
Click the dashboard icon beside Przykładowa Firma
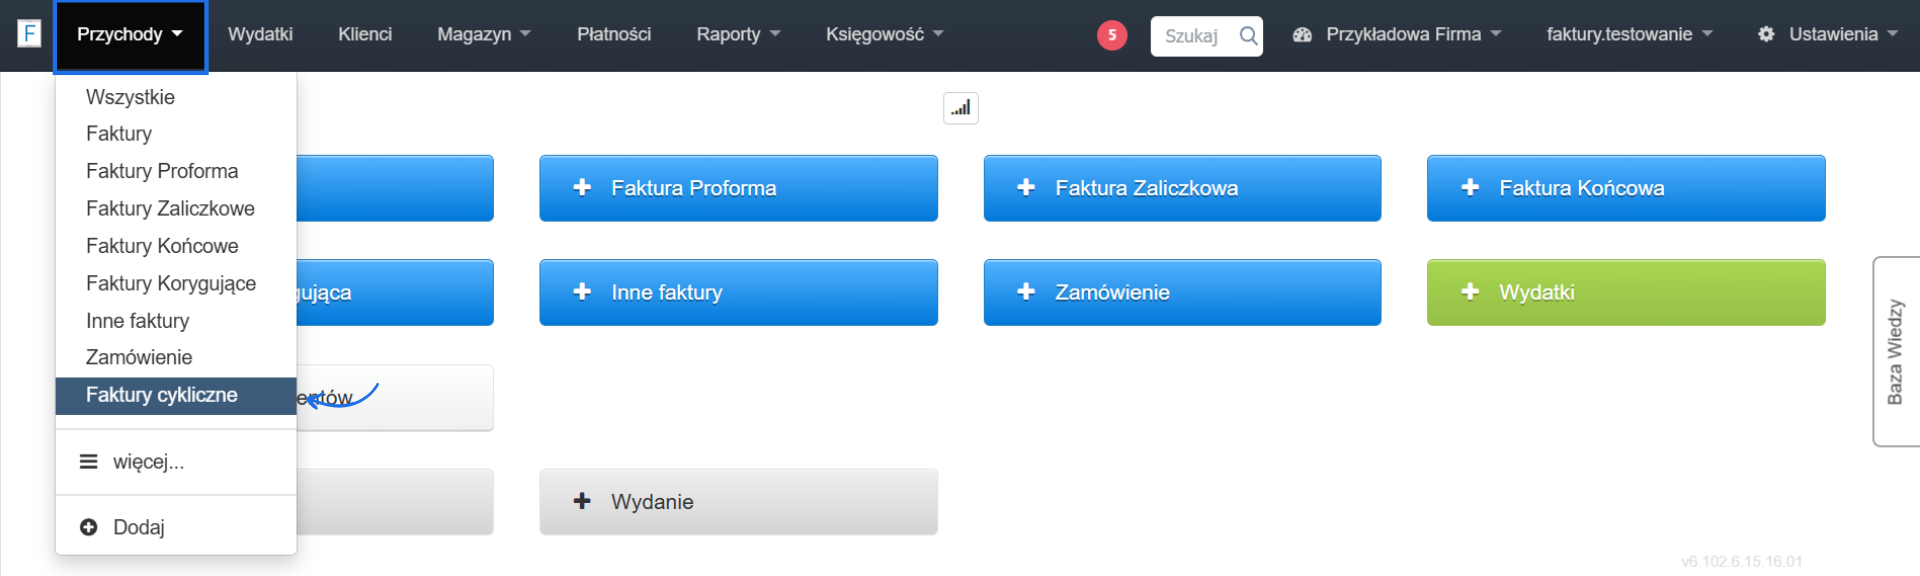(1302, 34)
